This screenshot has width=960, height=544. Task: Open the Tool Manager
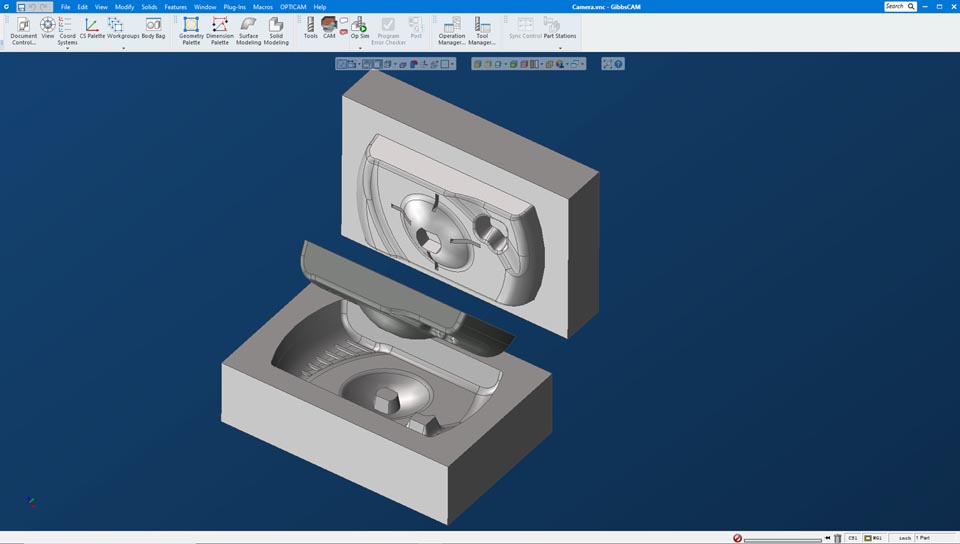(482, 30)
